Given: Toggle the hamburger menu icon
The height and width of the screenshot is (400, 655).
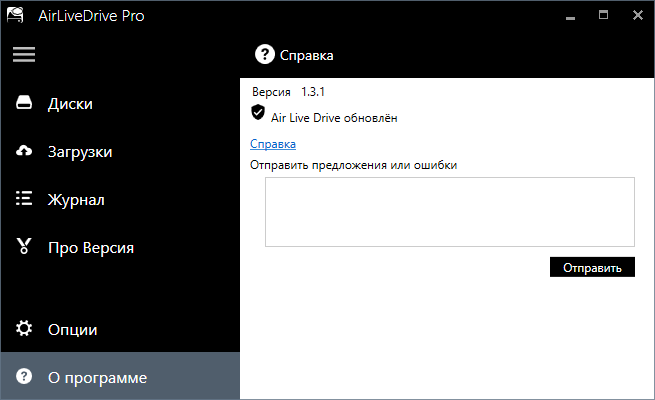Looking at the screenshot, I should (x=24, y=54).
